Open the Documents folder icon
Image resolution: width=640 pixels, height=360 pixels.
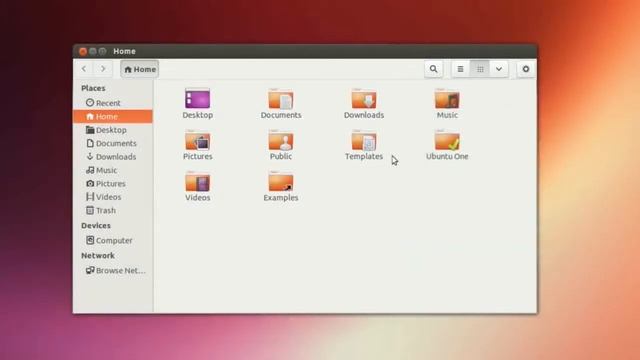click(281, 99)
